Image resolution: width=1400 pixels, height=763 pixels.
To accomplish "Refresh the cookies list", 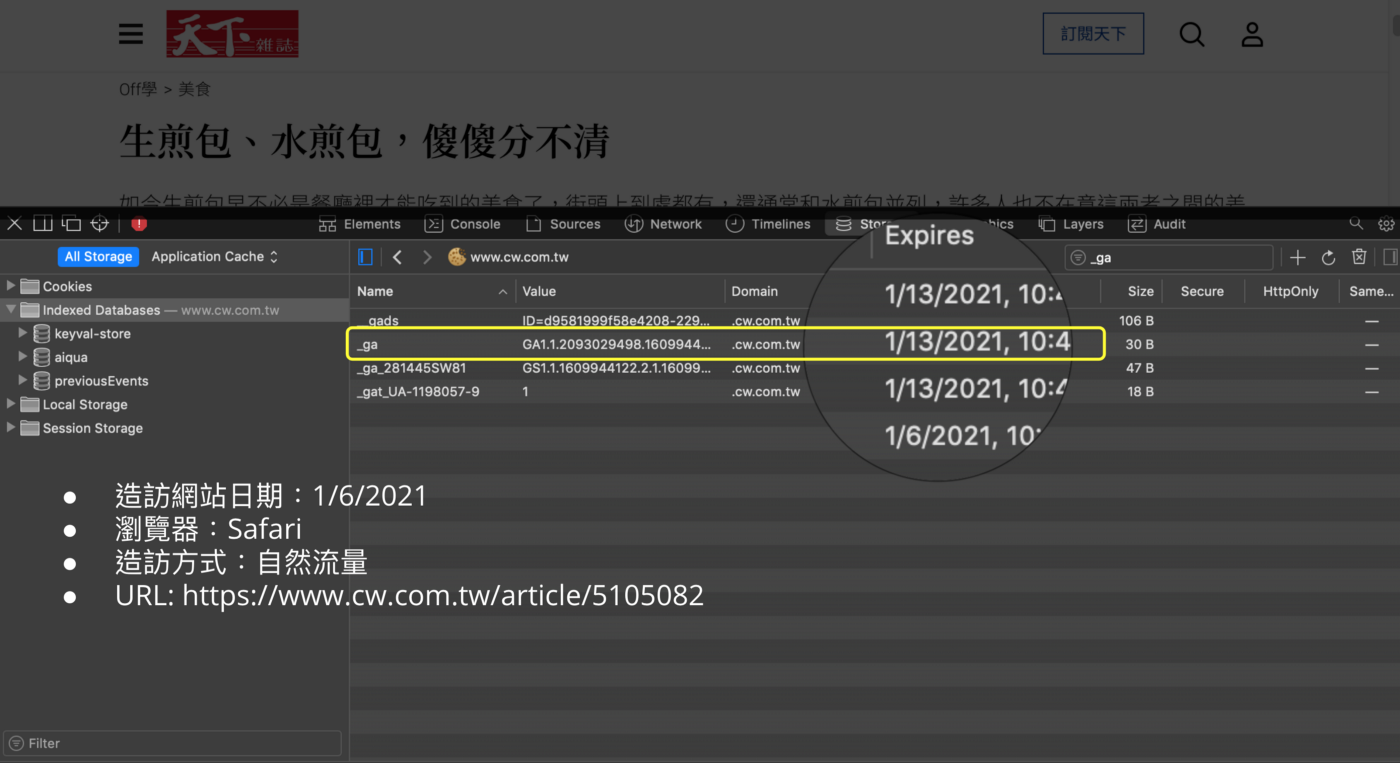I will point(1328,257).
